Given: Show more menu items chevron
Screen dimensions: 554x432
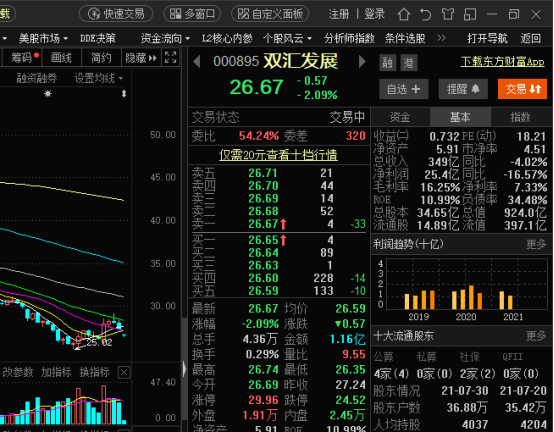Looking at the screenshot, I should [441, 38].
